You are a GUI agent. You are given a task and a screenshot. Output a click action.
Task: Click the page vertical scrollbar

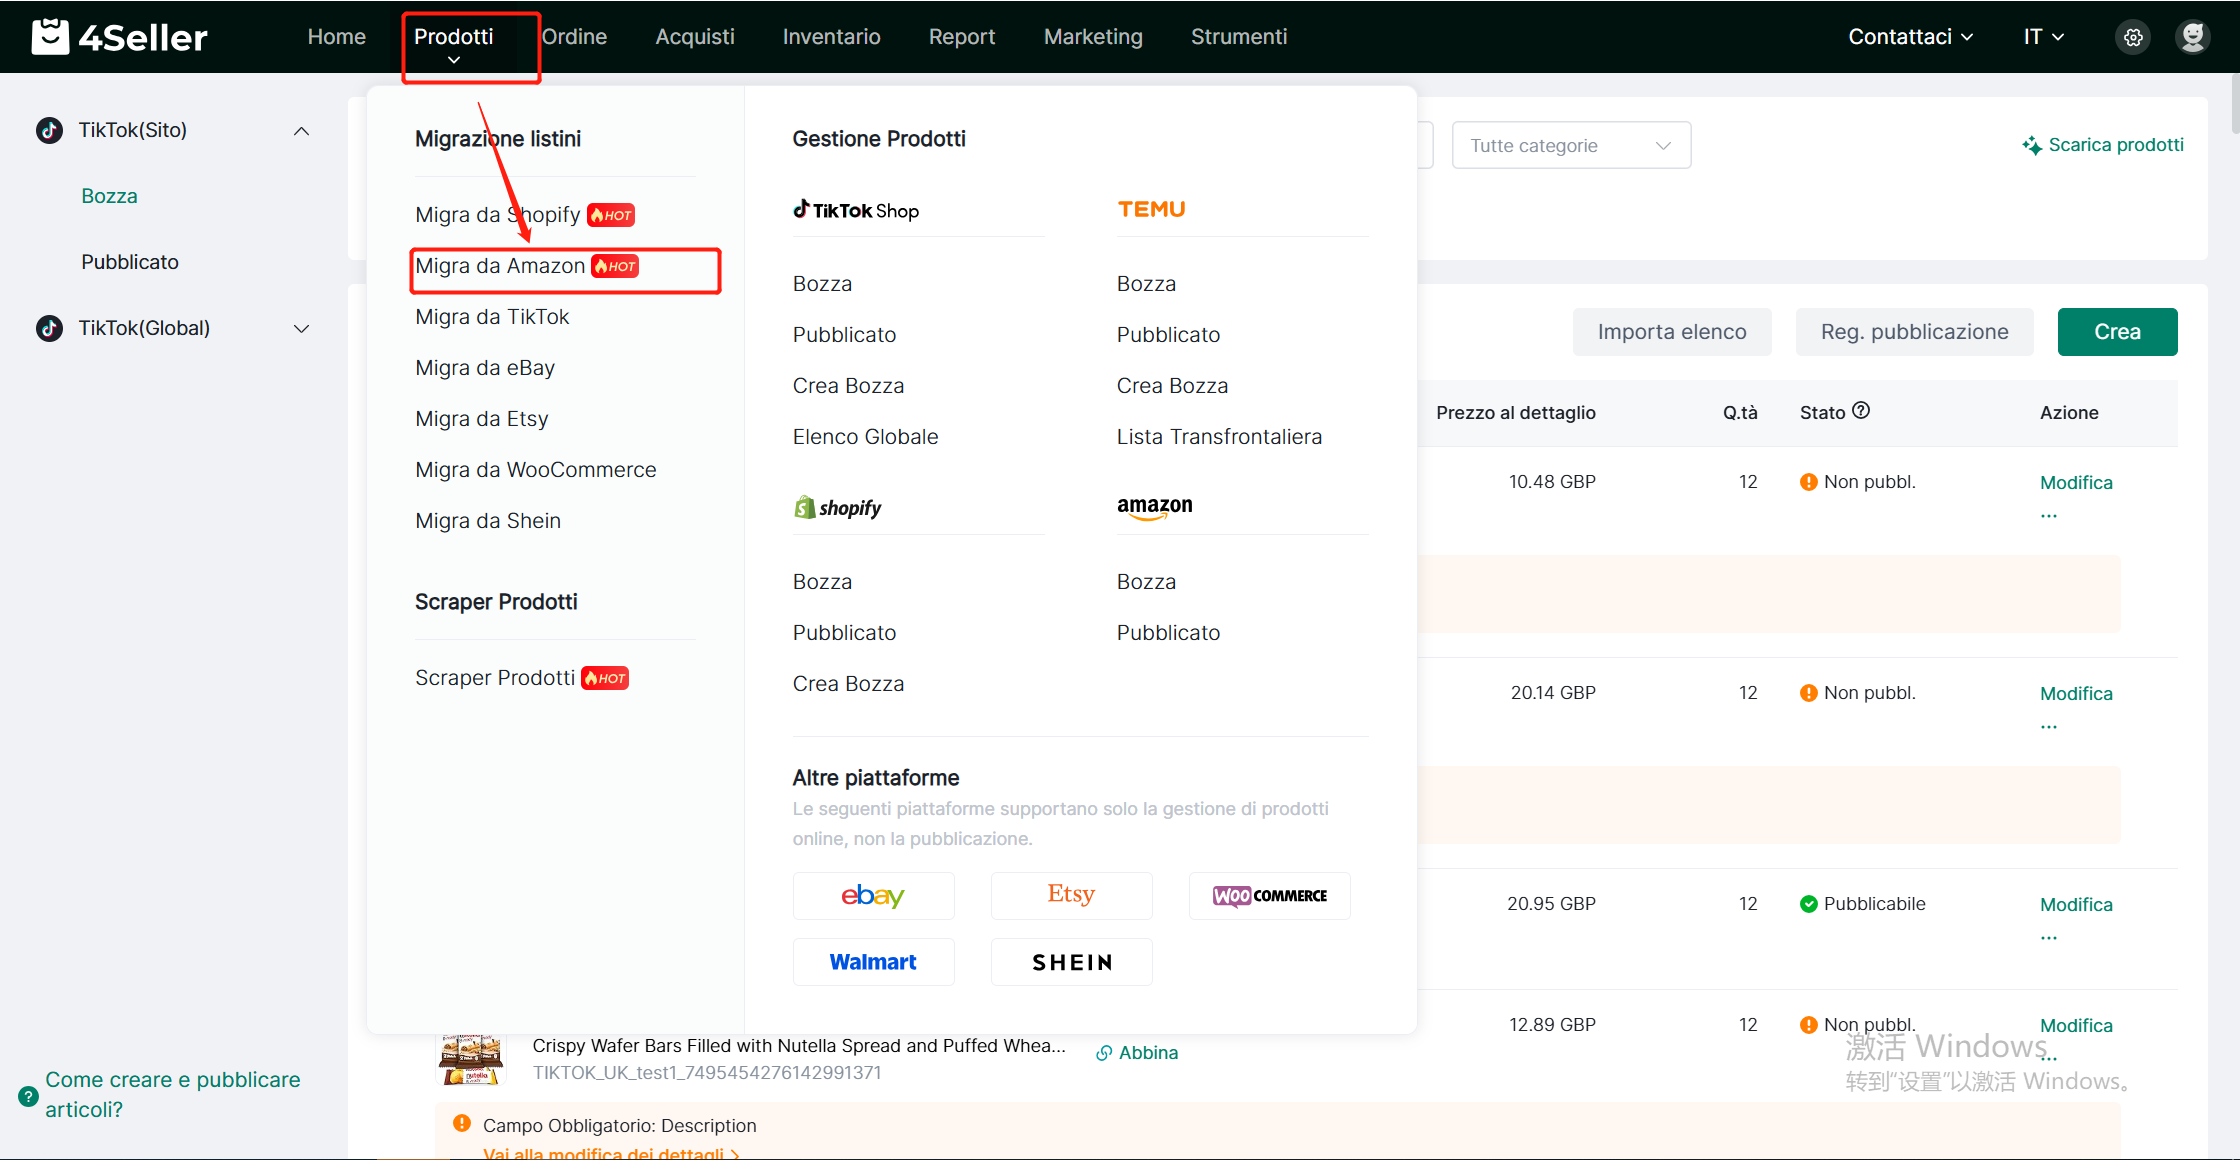click(x=2234, y=102)
